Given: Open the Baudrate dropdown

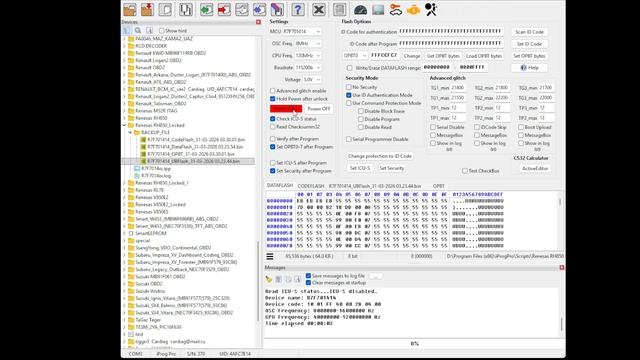Looking at the screenshot, I should pos(308,68).
